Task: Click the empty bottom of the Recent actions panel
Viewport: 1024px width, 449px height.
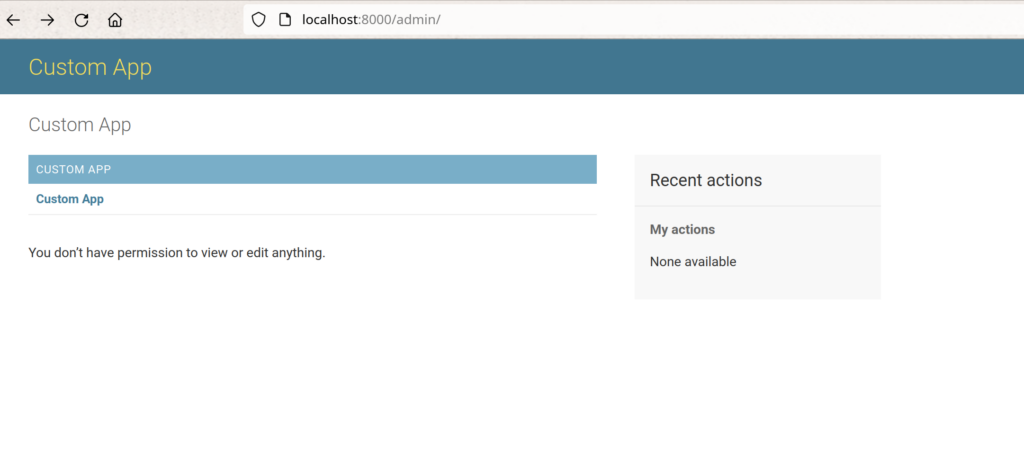Action: 757,286
